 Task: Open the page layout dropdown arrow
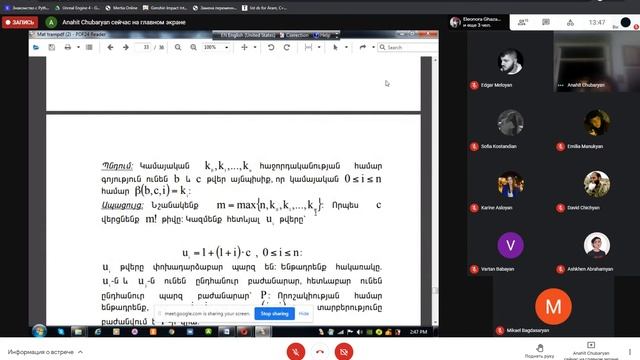[x=319, y=47]
